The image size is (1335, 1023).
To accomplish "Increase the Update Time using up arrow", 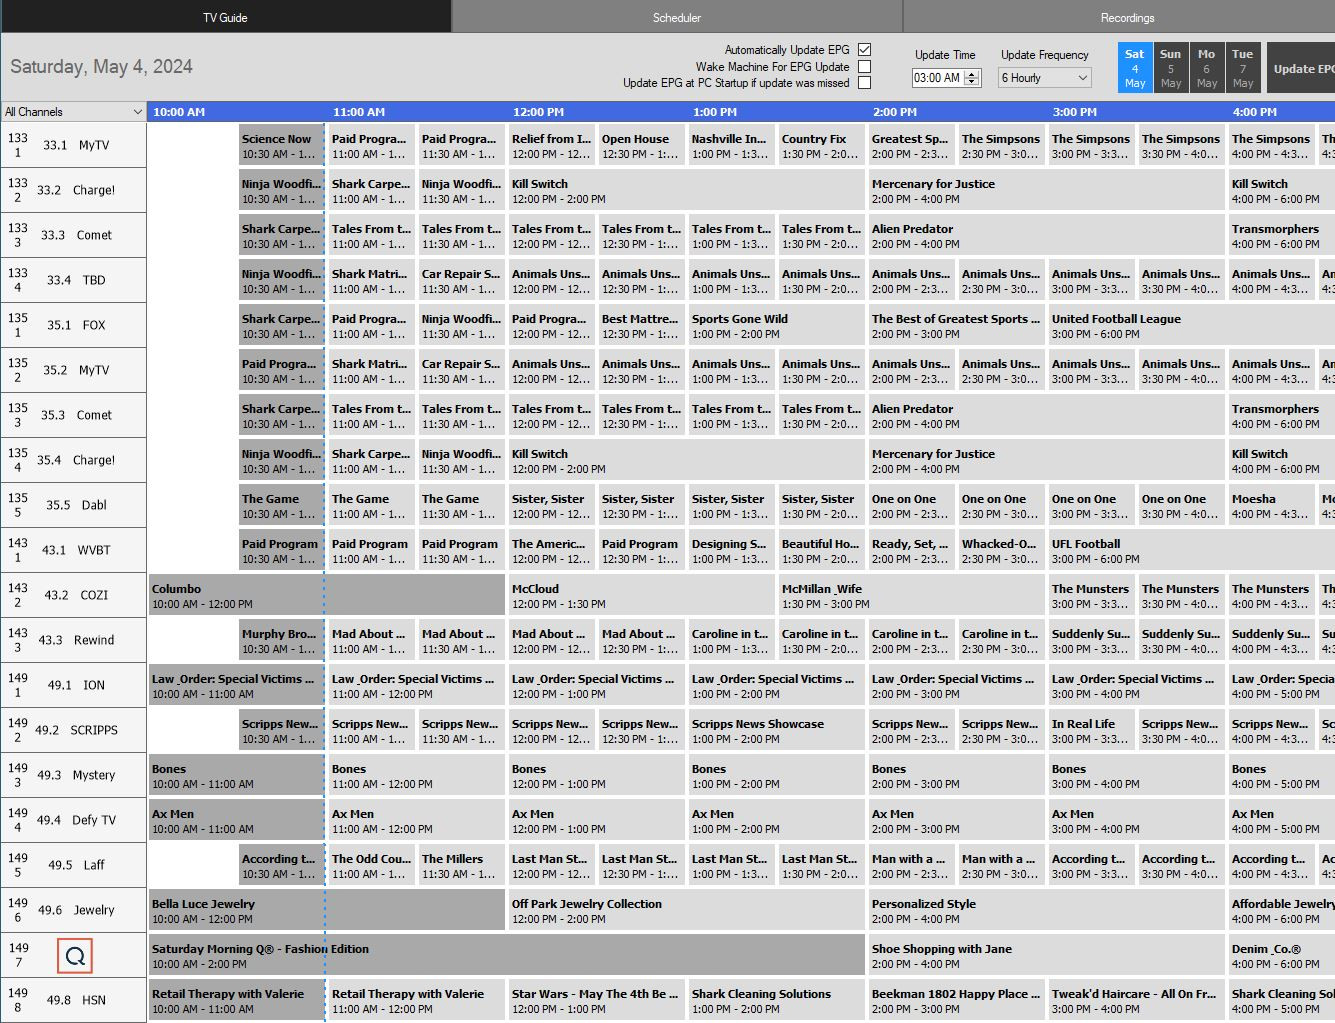I will (973, 74).
